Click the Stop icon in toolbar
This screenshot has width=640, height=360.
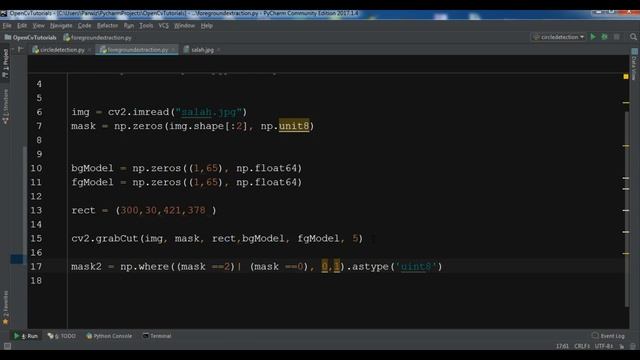click(617, 37)
